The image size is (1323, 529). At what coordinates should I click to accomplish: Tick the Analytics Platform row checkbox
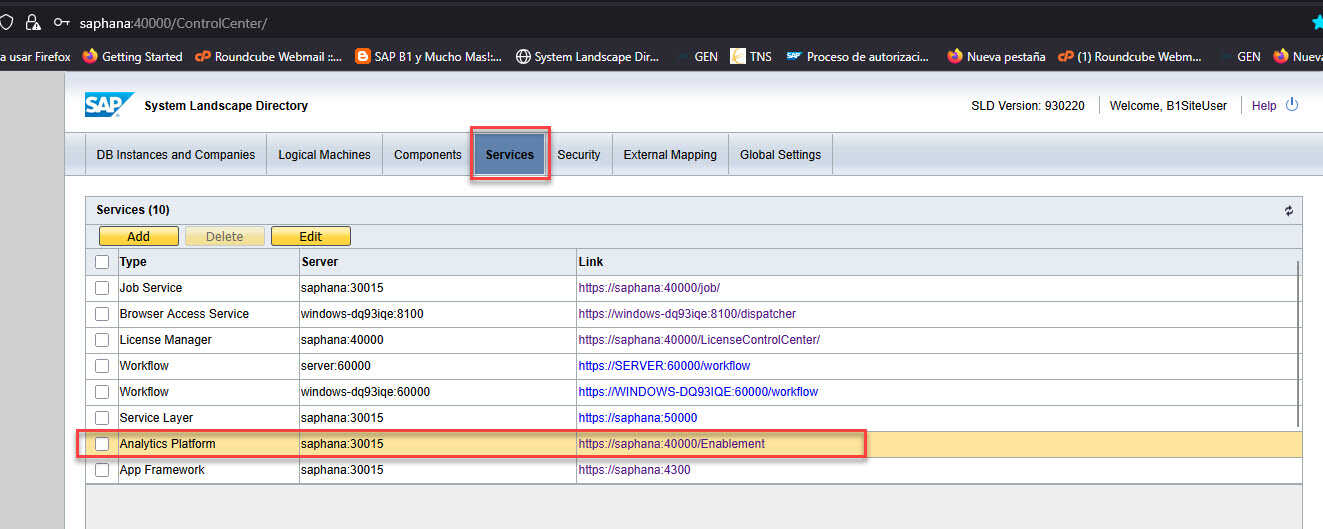click(102, 444)
